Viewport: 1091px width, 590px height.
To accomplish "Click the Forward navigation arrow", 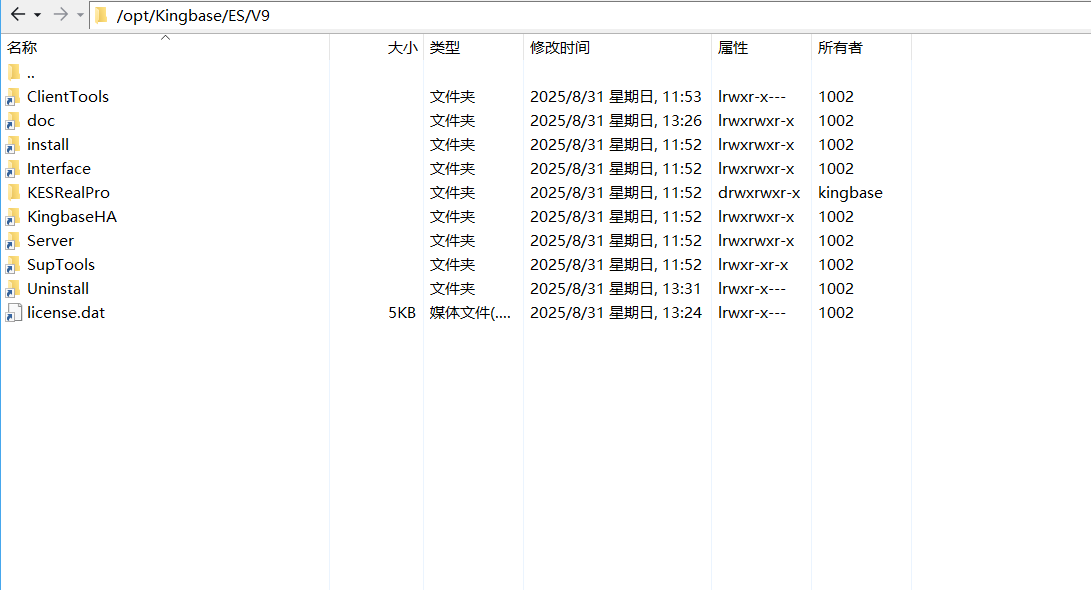I will pyautogui.click(x=61, y=14).
